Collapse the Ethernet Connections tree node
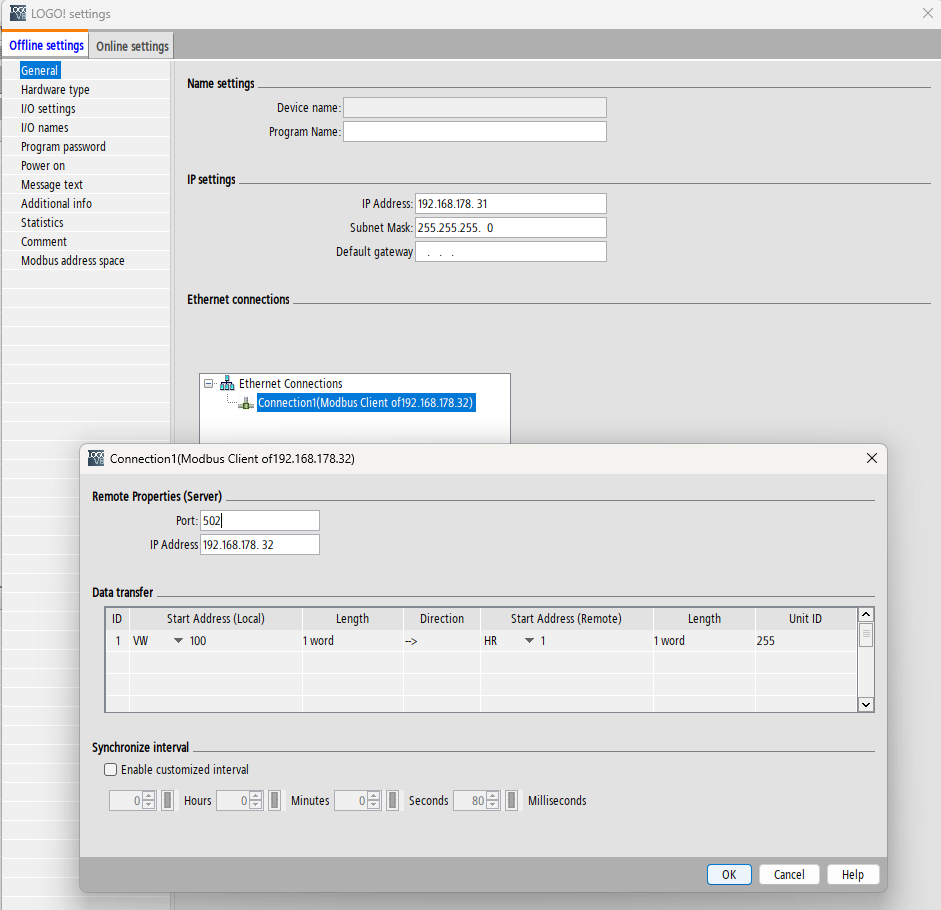This screenshot has width=941, height=910. point(208,384)
